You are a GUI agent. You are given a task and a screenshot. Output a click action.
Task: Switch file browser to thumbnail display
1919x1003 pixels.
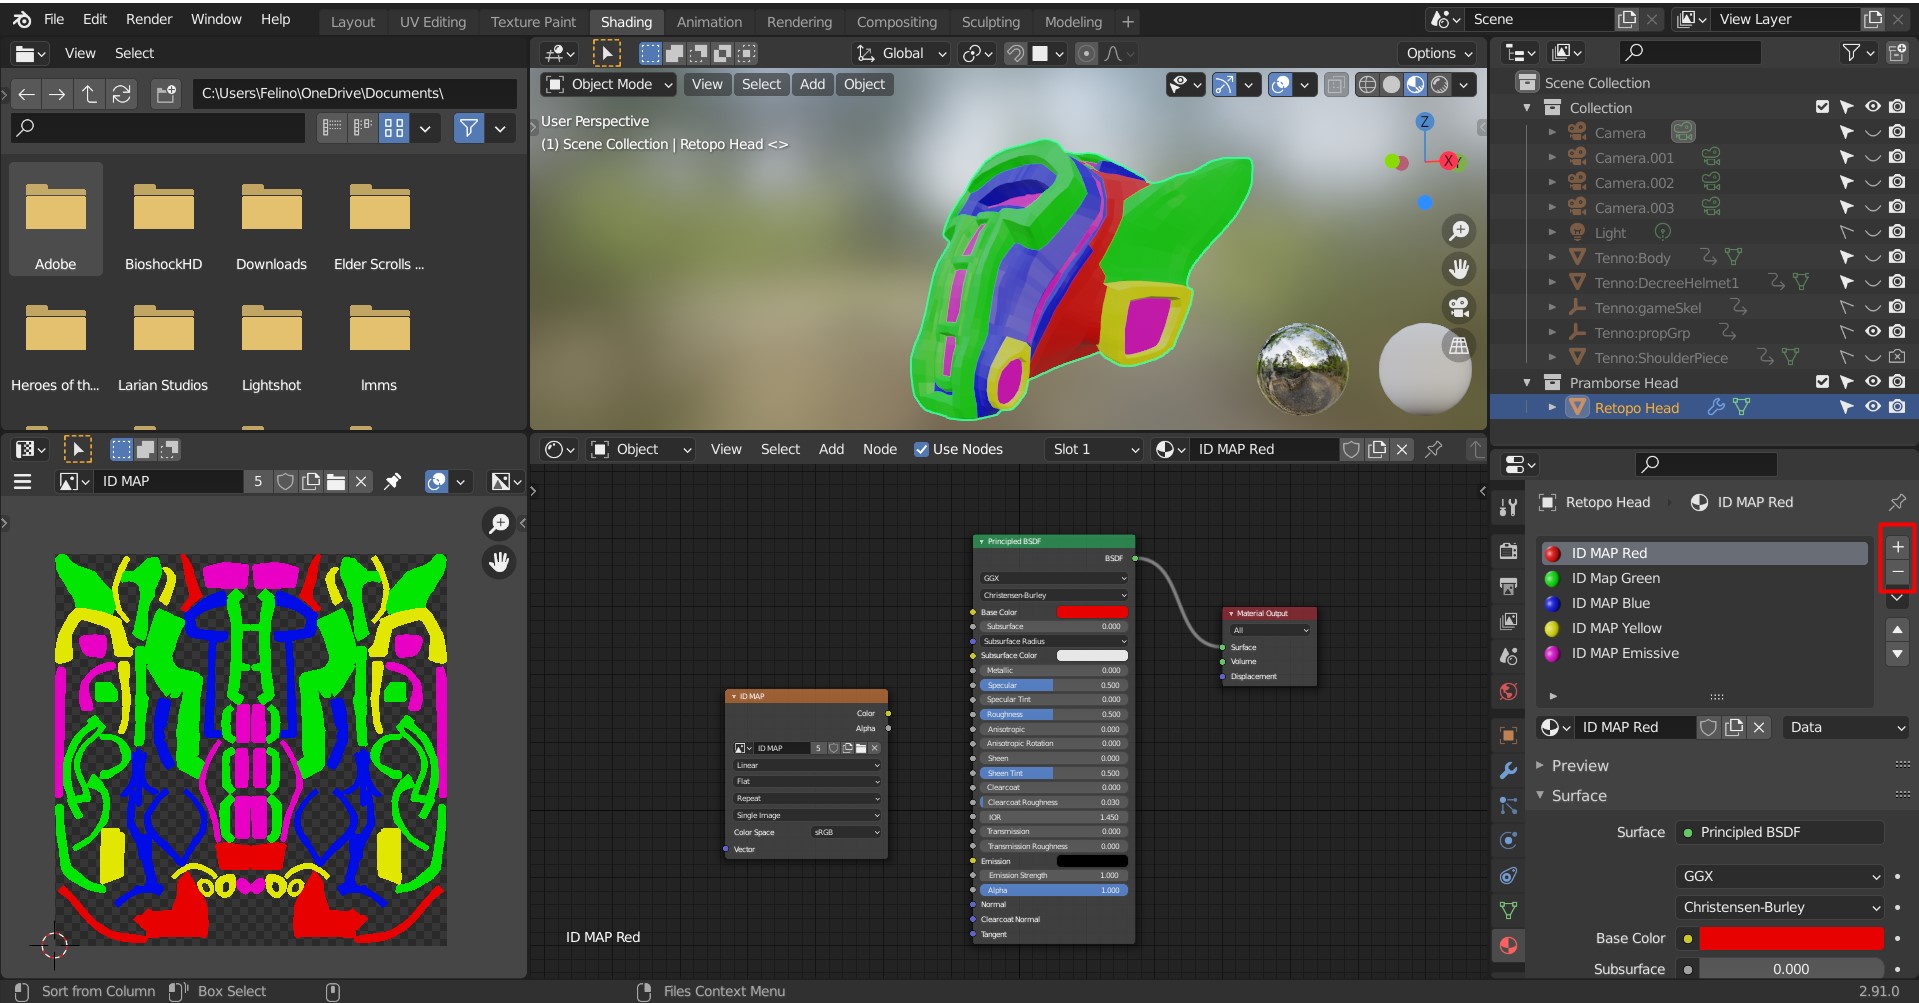click(394, 128)
